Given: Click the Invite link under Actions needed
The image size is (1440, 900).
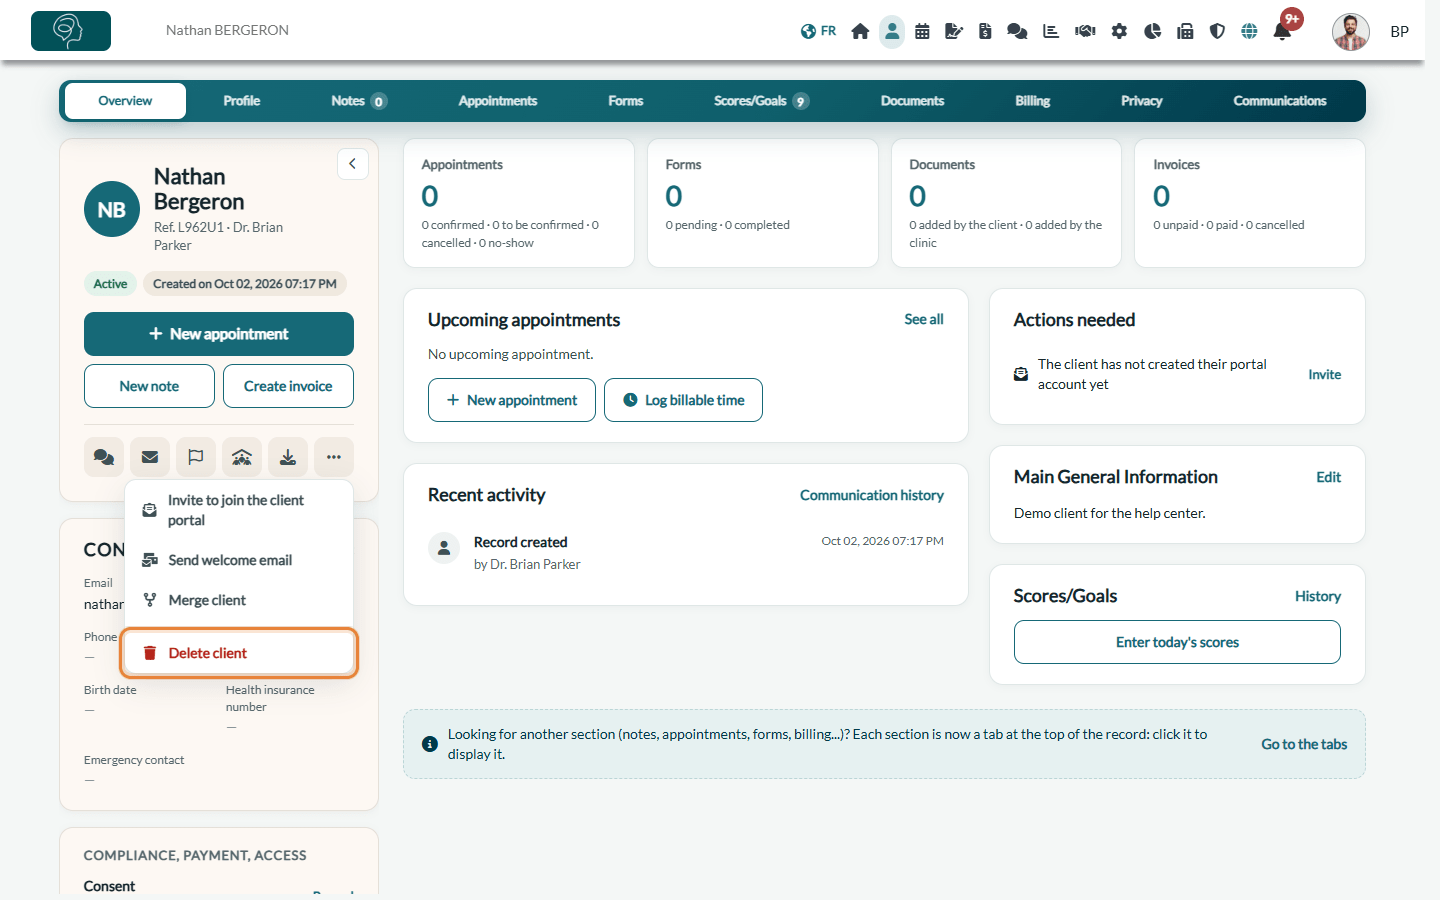Looking at the screenshot, I should (1325, 374).
